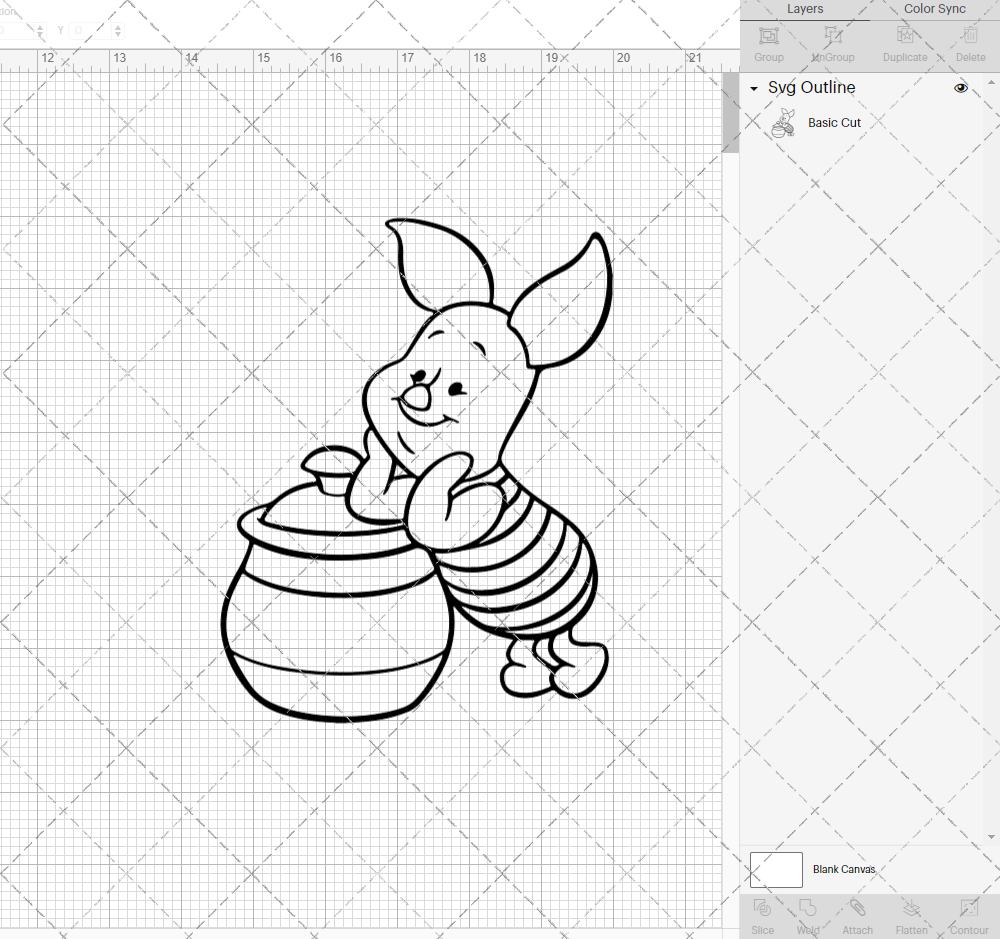Click the Attach tool
The height and width of the screenshot is (939, 1000).
coord(857,915)
